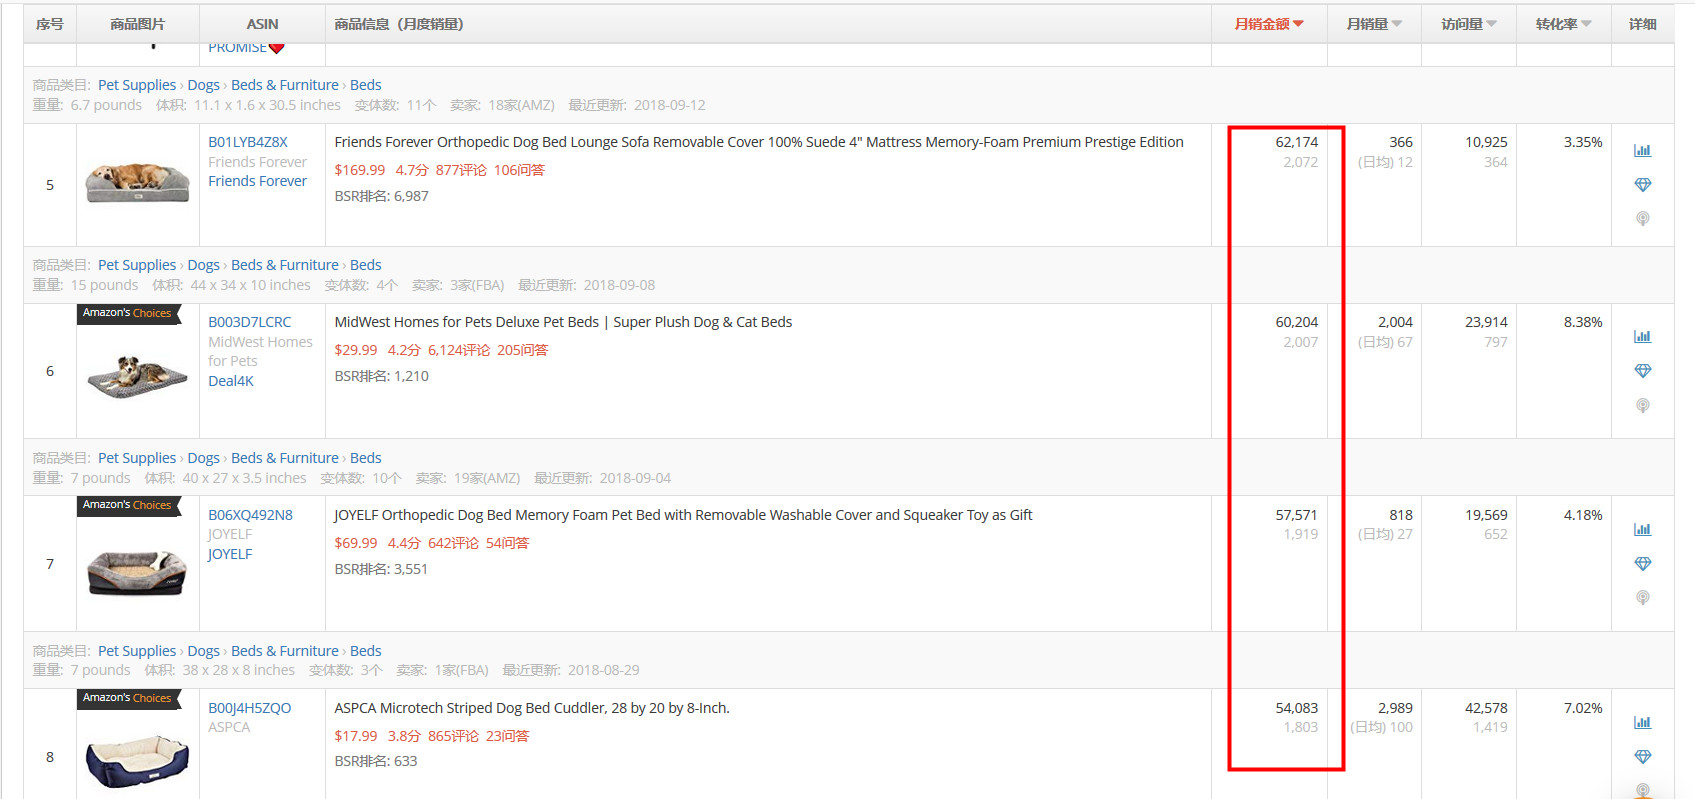1695x799 pixels.
Task: Open bar chart icon for ASPCA row
Action: 1642,723
